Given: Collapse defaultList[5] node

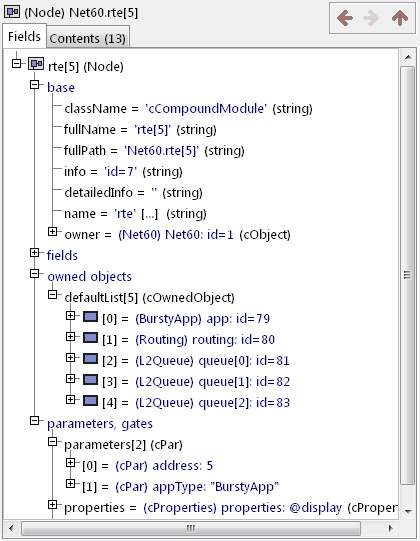Looking at the screenshot, I should pyautogui.click(x=52, y=295).
